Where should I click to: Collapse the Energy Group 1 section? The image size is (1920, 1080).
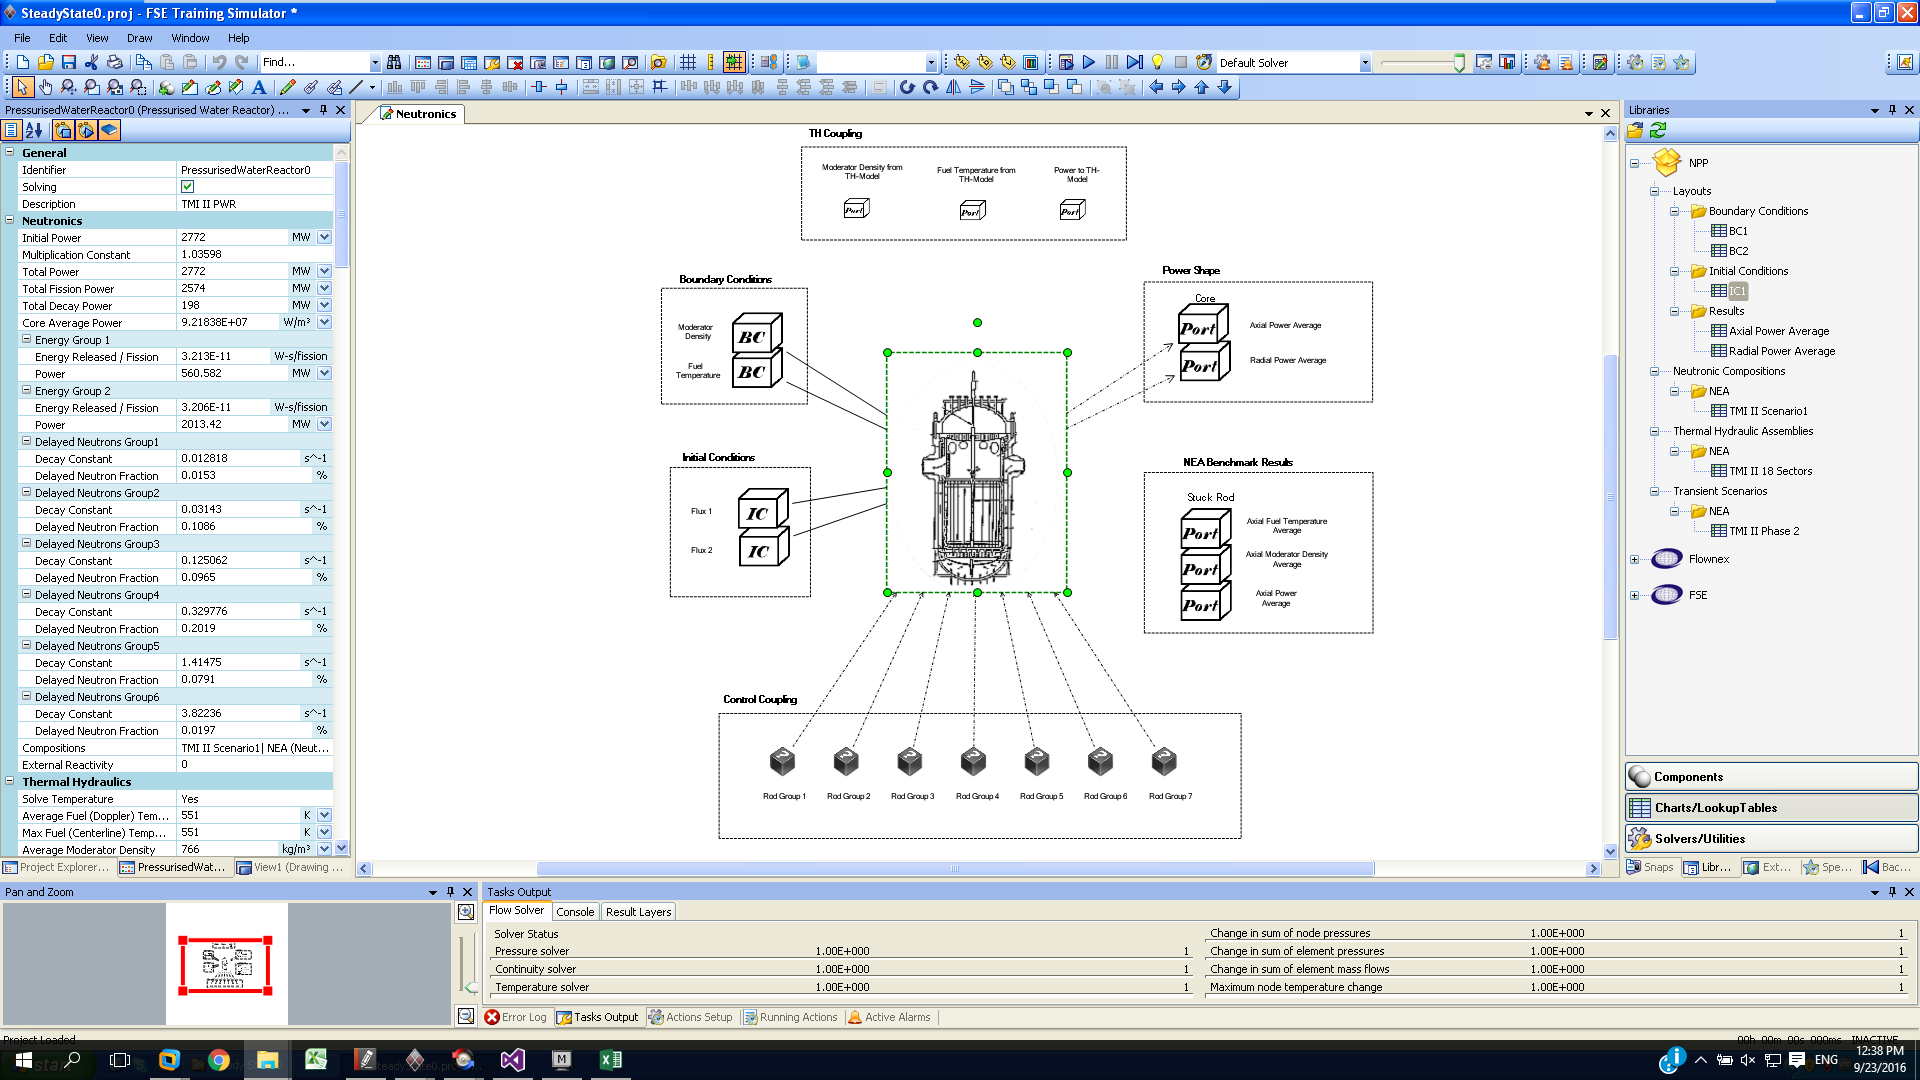[x=27, y=340]
